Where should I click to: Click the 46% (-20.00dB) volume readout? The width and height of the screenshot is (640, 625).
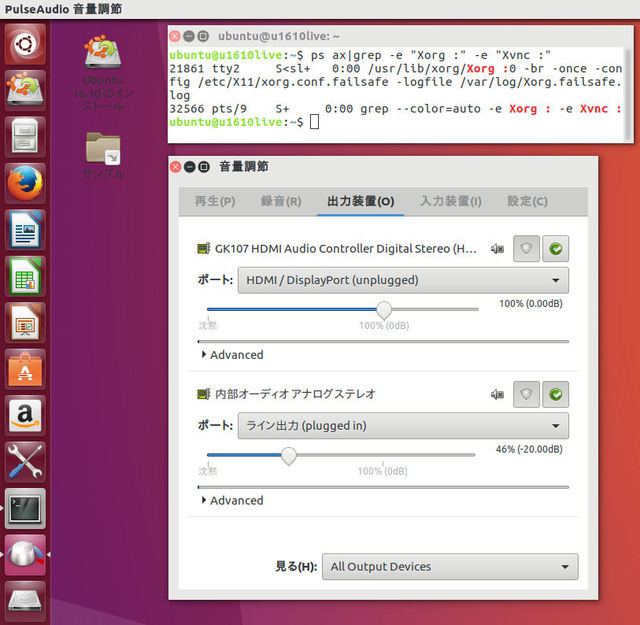tap(529, 449)
